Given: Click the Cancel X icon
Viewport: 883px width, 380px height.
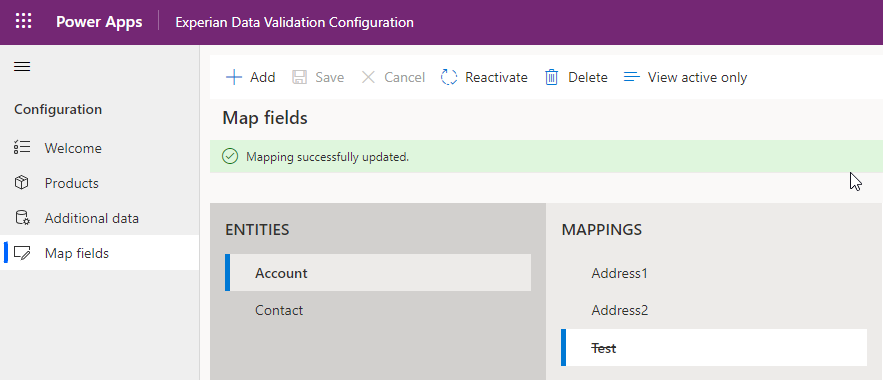Looking at the screenshot, I should coord(368,77).
